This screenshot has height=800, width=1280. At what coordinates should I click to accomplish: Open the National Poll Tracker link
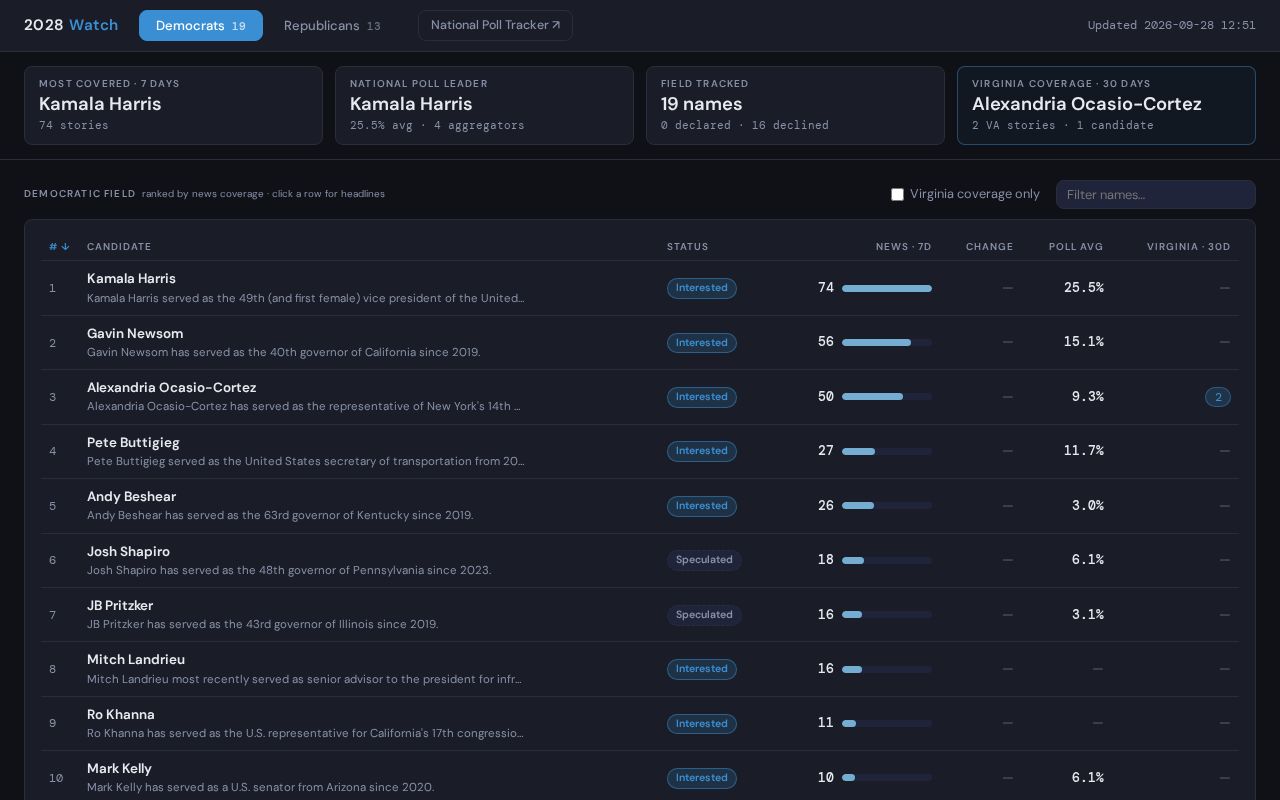point(495,25)
